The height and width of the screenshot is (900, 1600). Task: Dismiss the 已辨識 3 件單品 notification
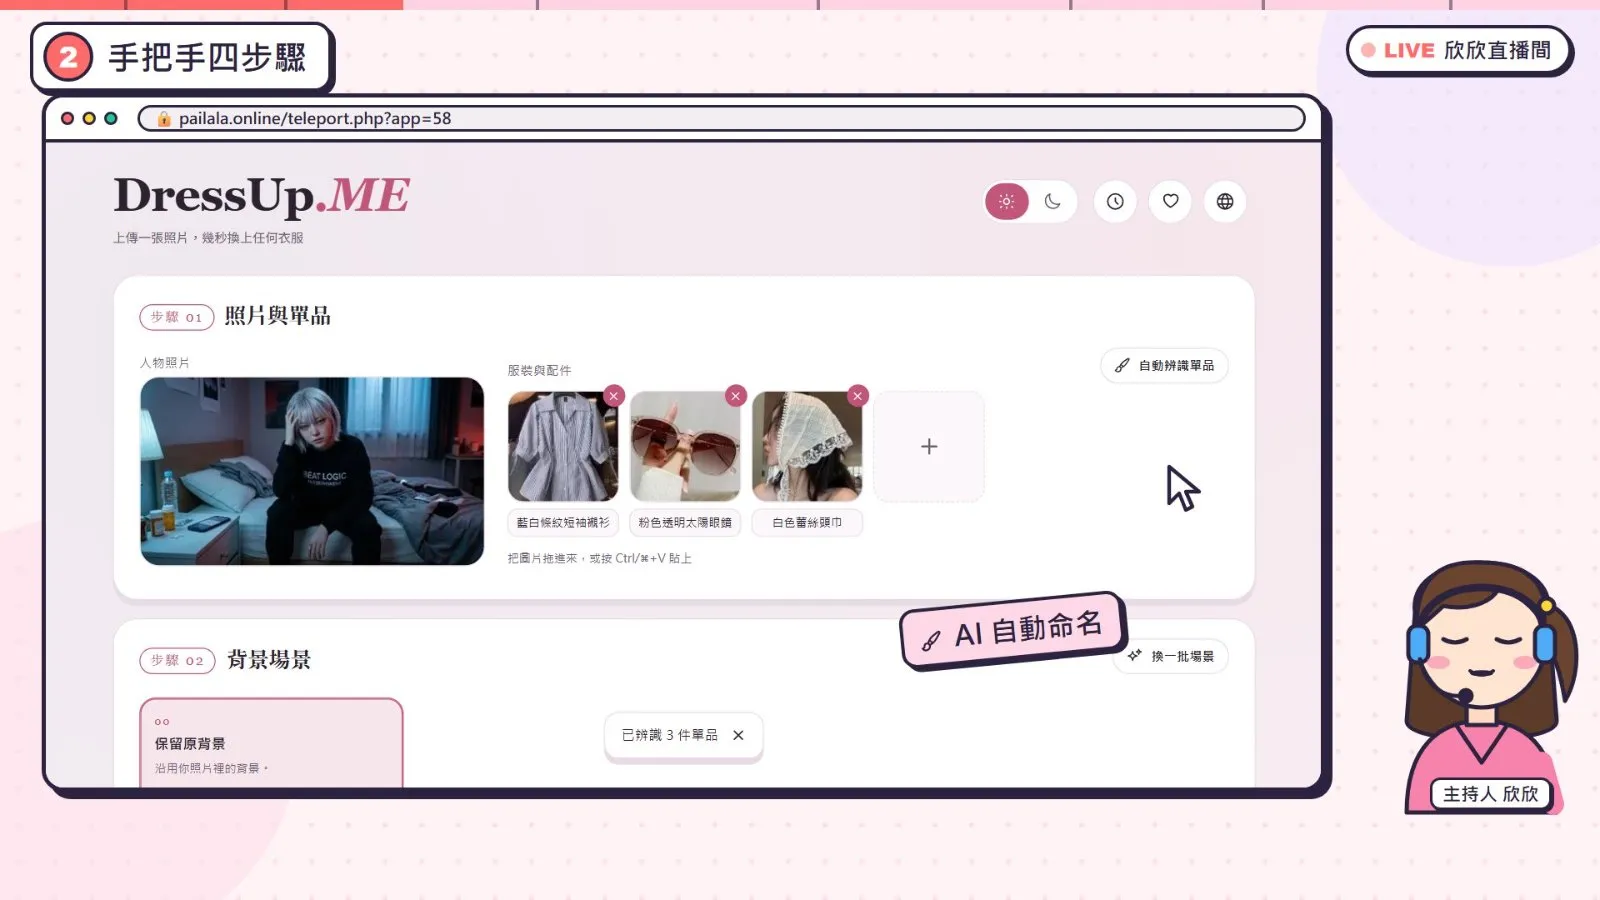738,735
